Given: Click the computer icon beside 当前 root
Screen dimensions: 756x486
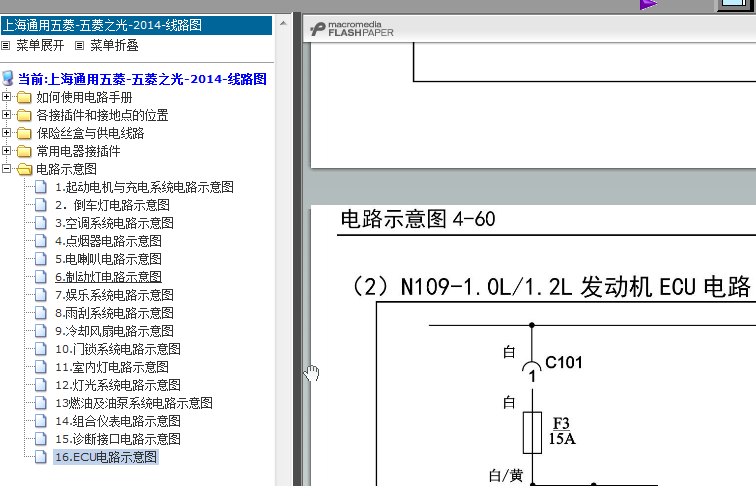Looking at the screenshot, I should point(8,79).
